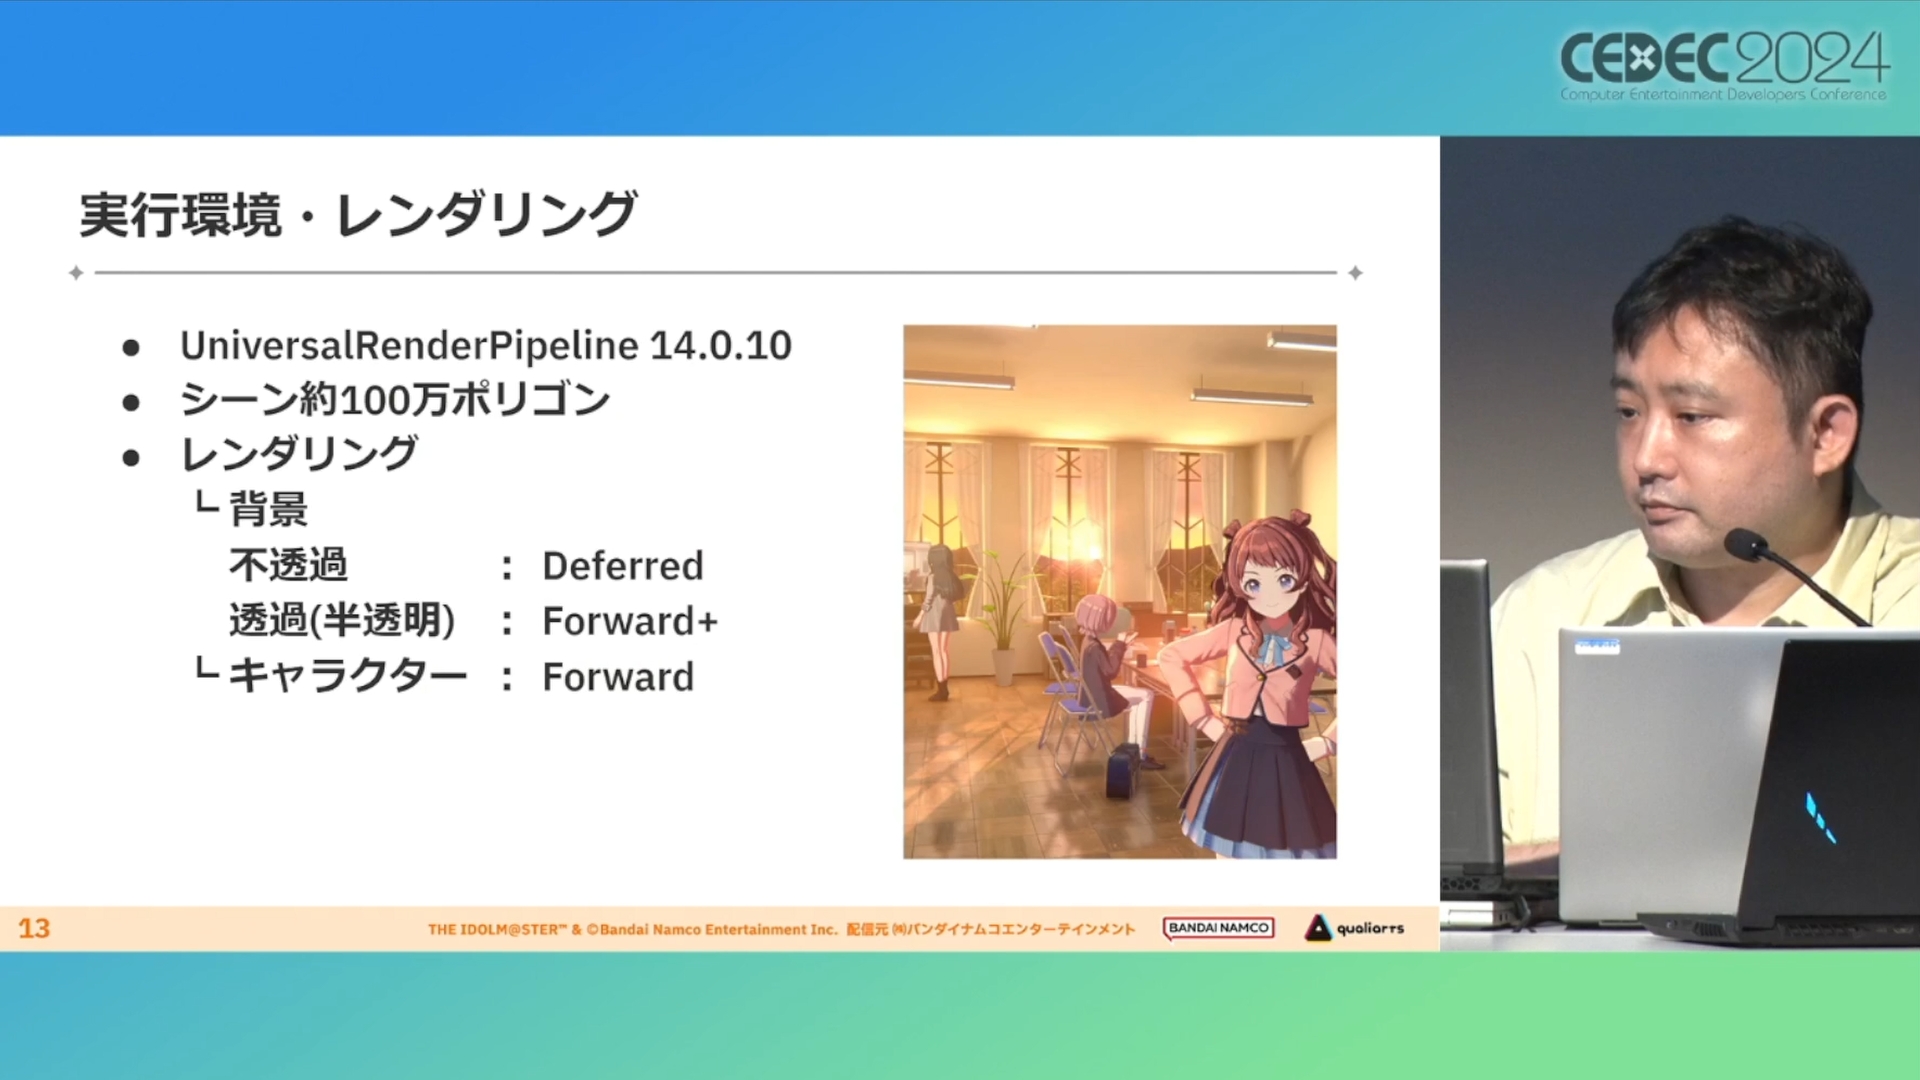Click the 背景 sub-item text
The width and height of the screenshot is (1920, 1080).
tap(268, 509)
